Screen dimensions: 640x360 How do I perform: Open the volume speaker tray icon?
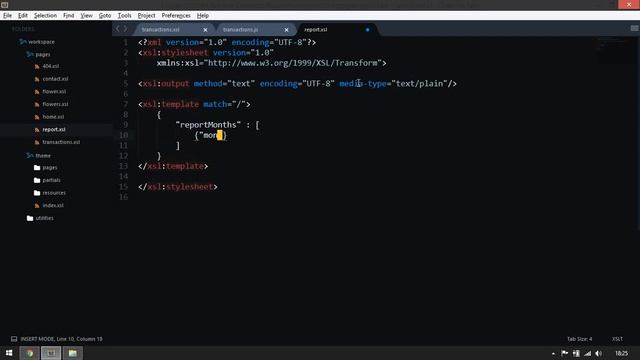coord(598,353)
